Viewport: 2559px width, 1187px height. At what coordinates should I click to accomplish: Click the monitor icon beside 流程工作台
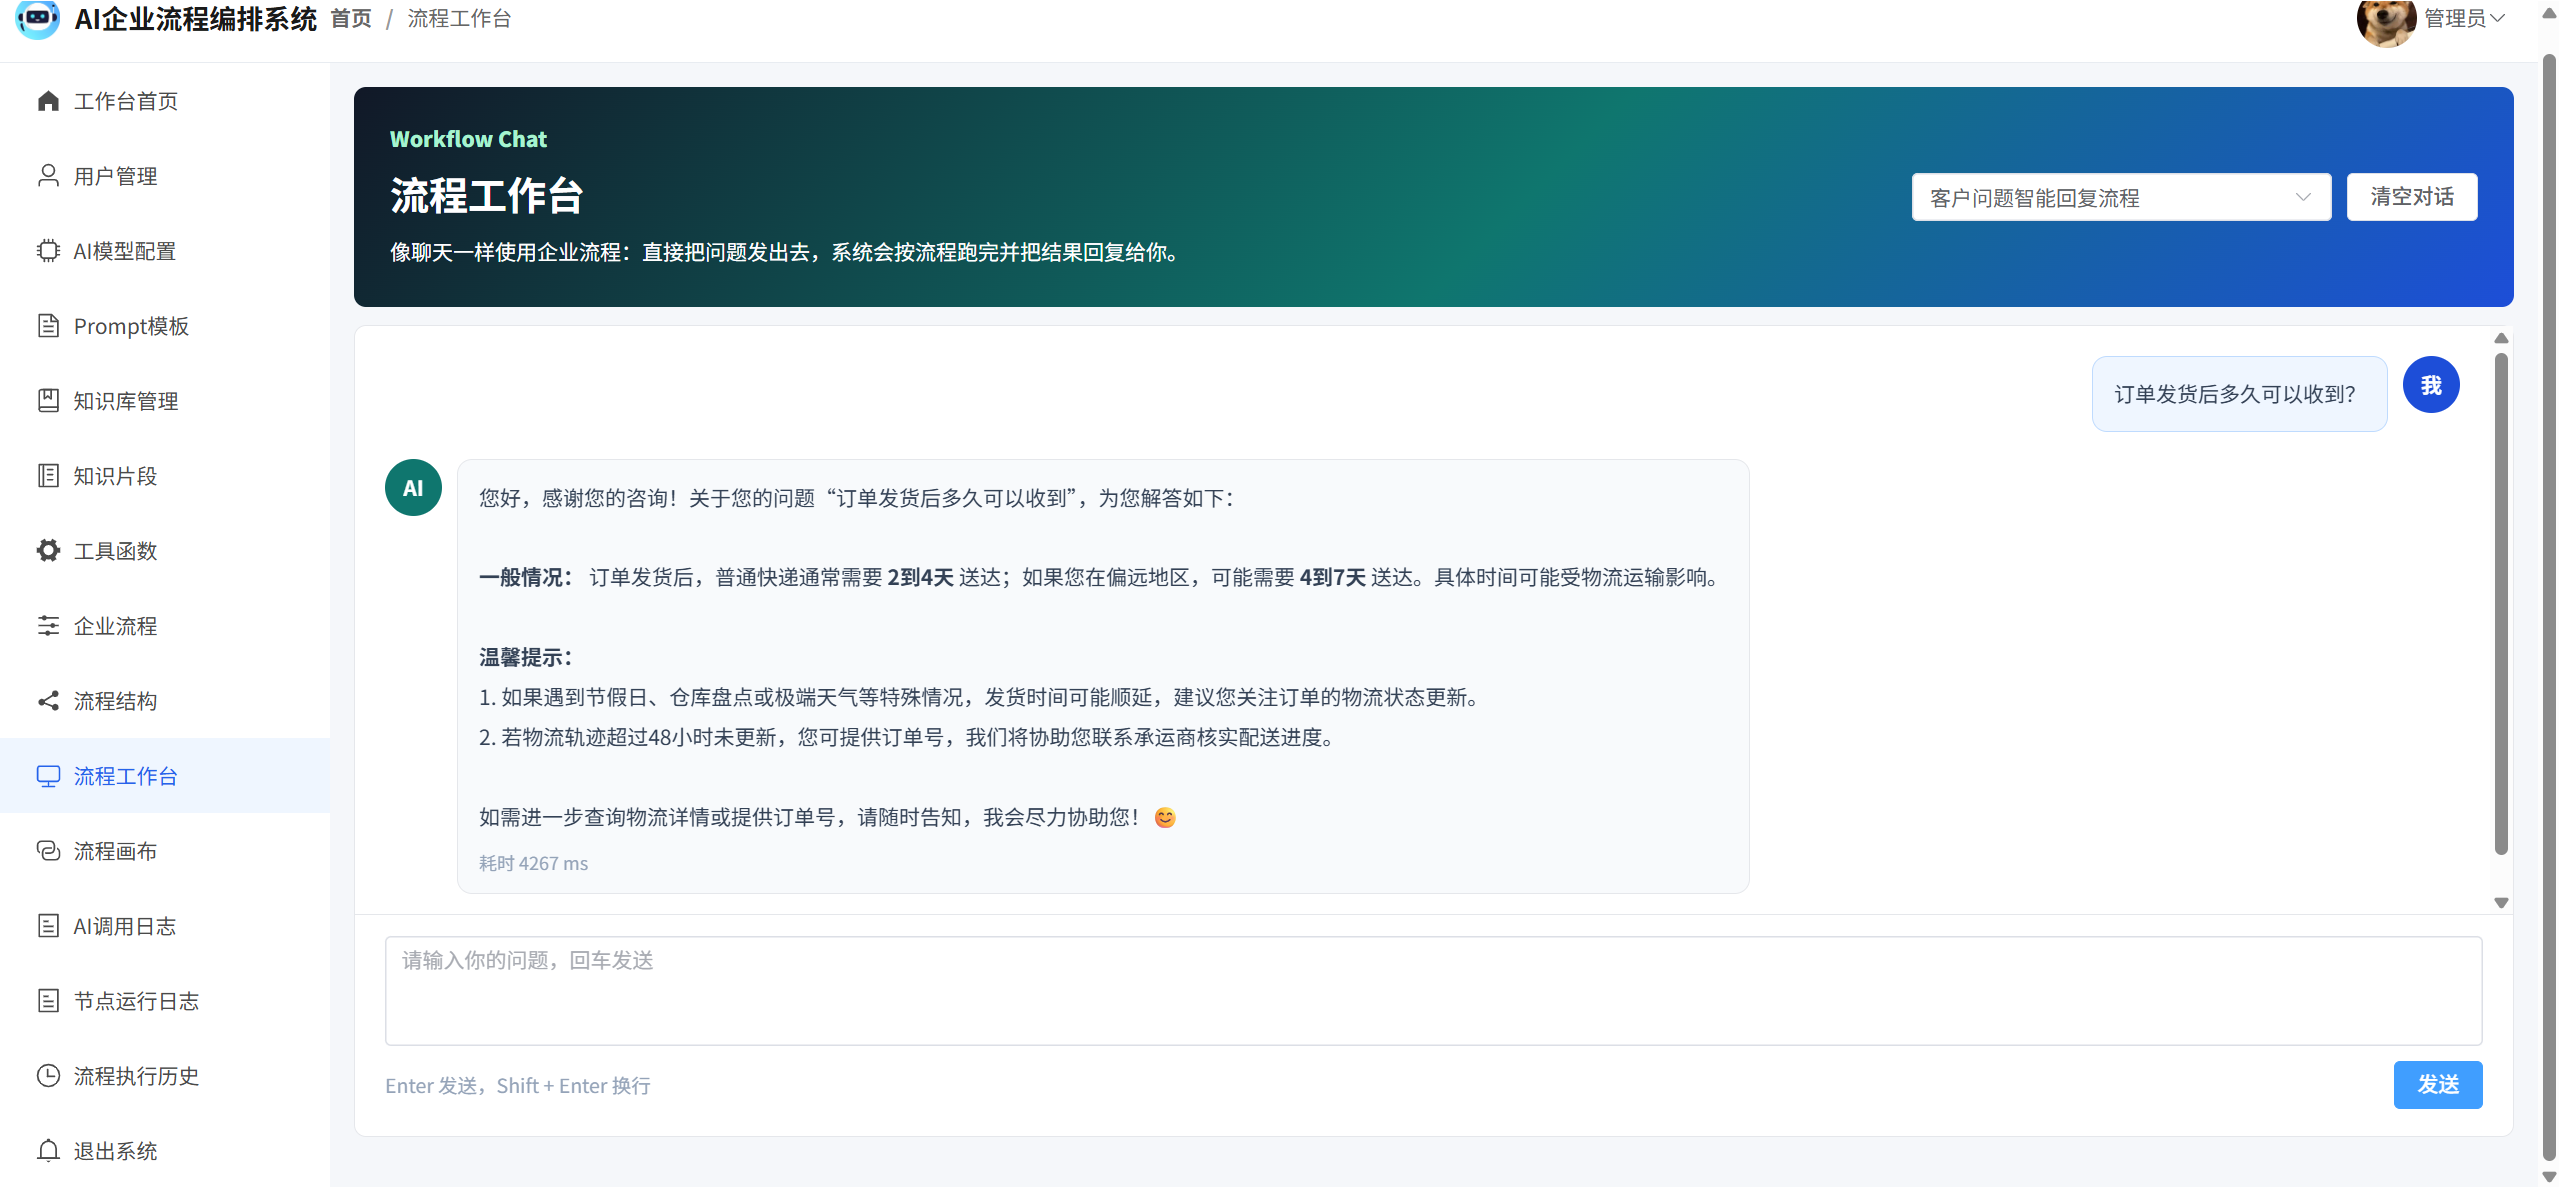pos(48,776)
